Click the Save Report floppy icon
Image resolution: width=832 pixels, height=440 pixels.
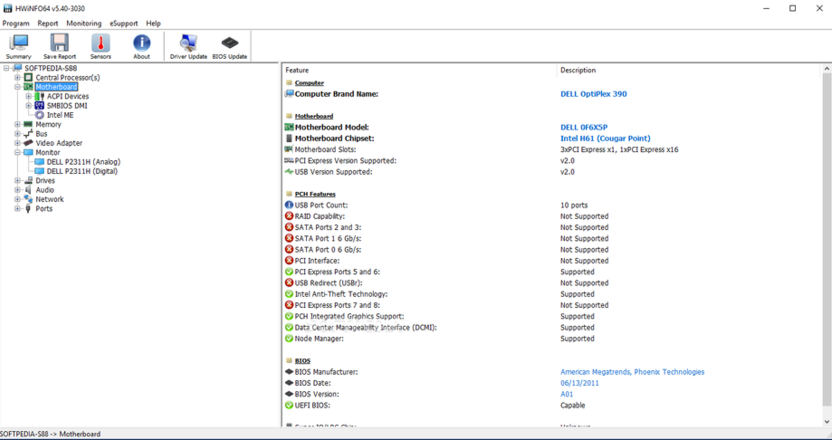coord(59,46)
